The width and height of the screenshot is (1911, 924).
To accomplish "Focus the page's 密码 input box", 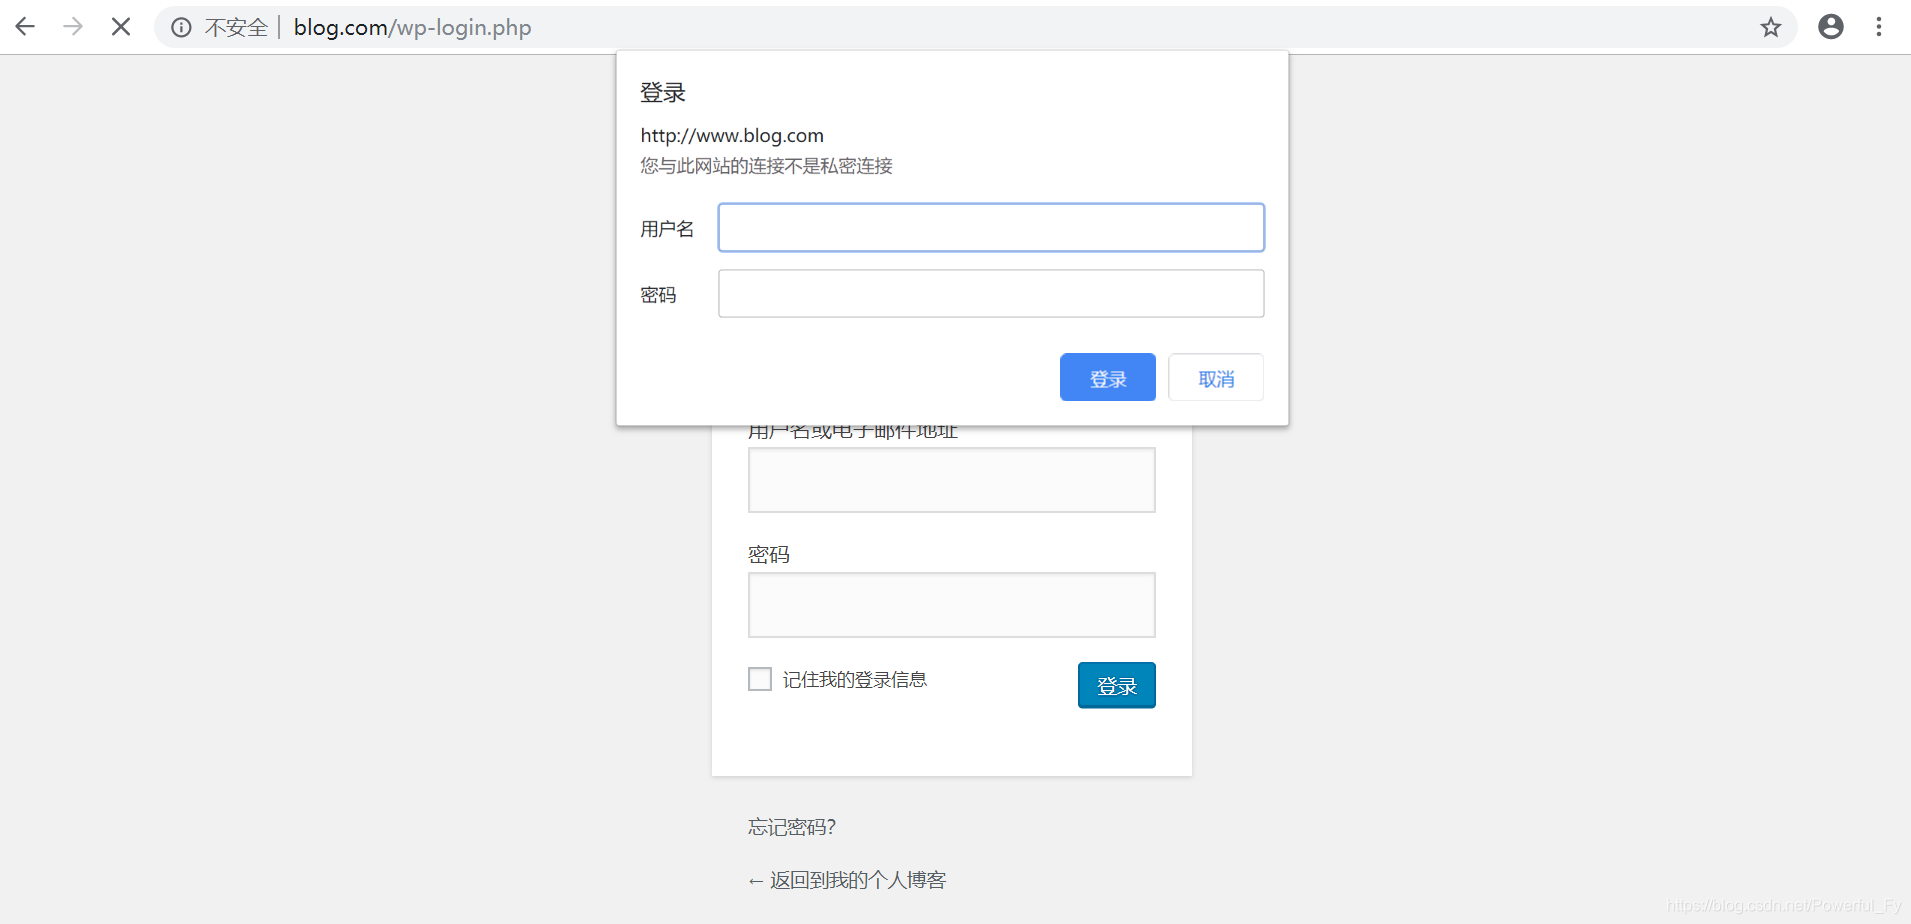I will (950, 605).
